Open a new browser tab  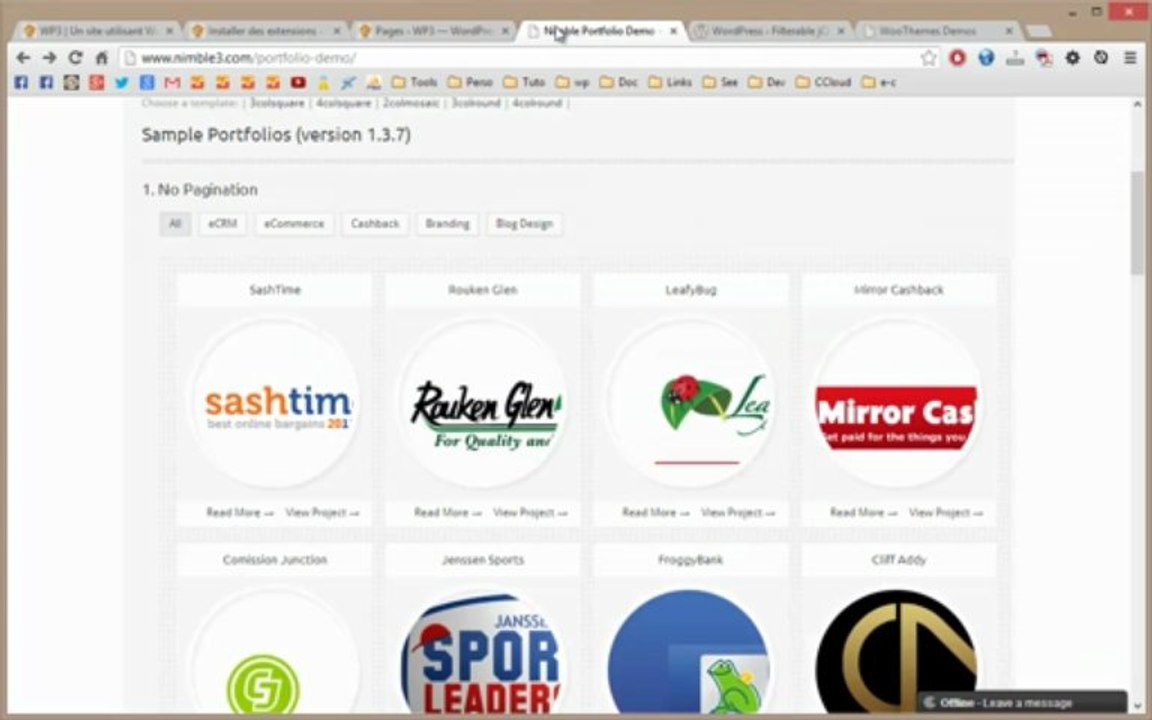(x=1037, y=32)
